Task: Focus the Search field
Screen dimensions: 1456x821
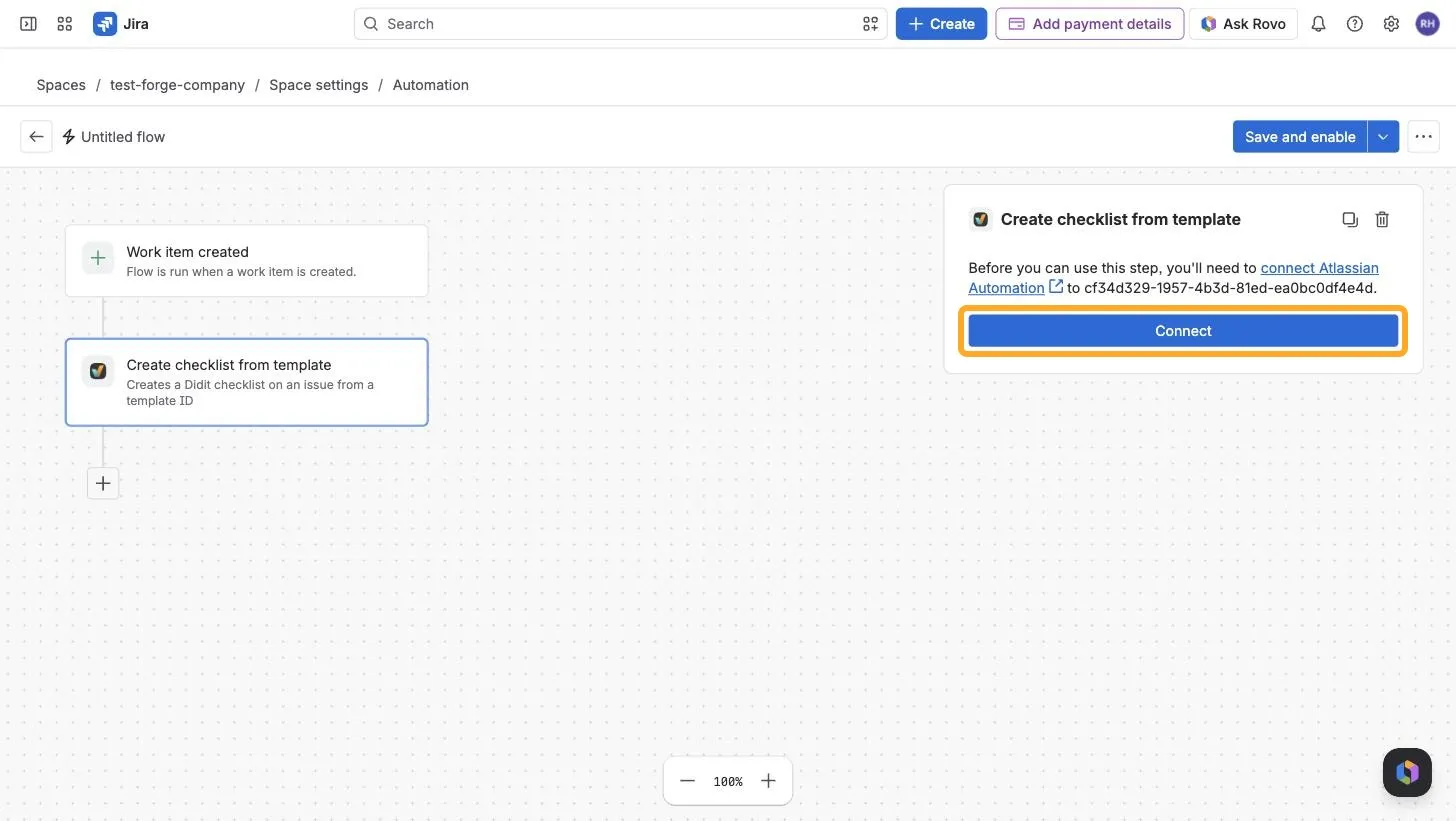Action: 620,24
